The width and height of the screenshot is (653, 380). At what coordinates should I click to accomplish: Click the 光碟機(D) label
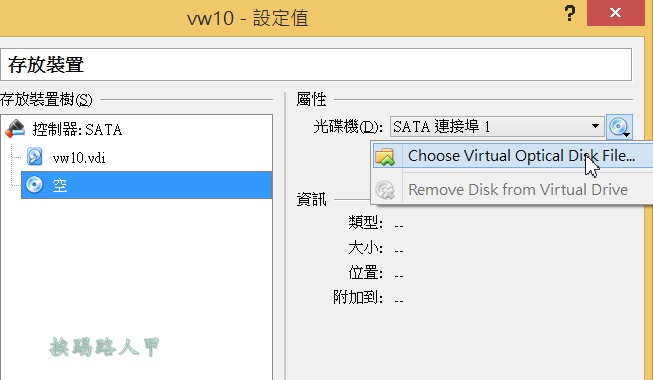[x=348, y=126]
